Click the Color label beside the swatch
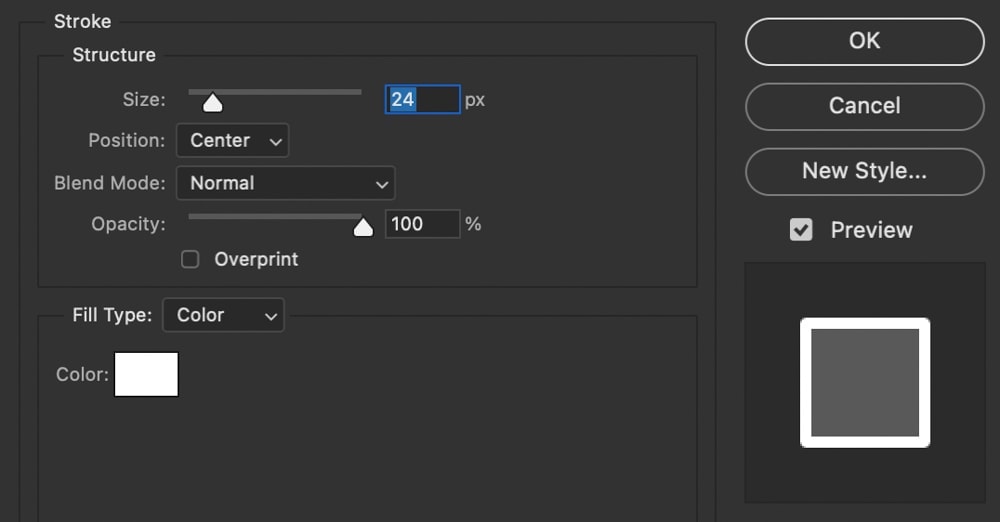 [x=82, y=375]
